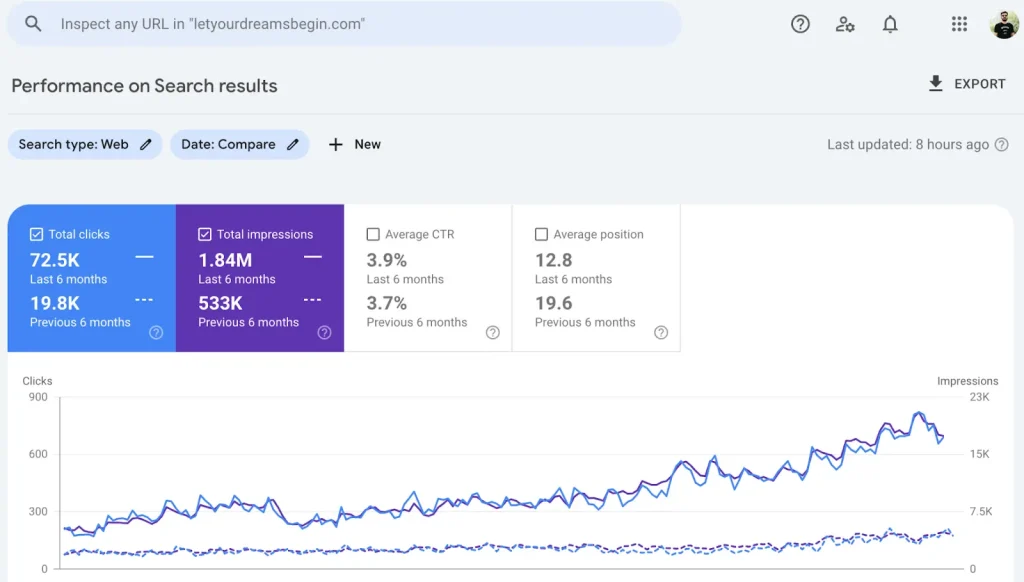Click the peak of the clicks line chart

pyautogui.click(x=918, y=413)
